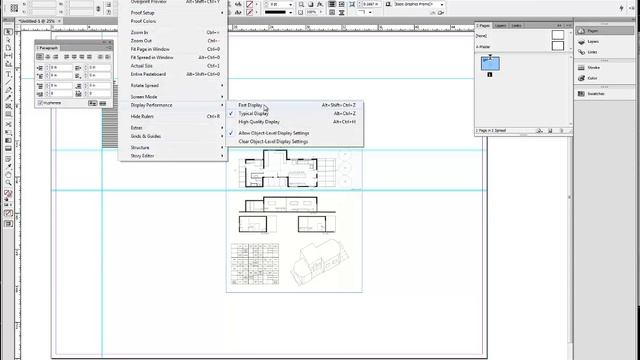This screenshot has height=360, width=640.
Task: Collapse the Pages panel with double arrows
Action: click(559, 25)
